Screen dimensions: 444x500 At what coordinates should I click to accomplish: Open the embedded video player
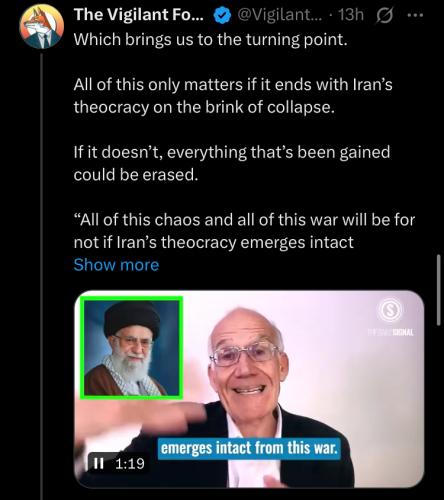(249, 389)
